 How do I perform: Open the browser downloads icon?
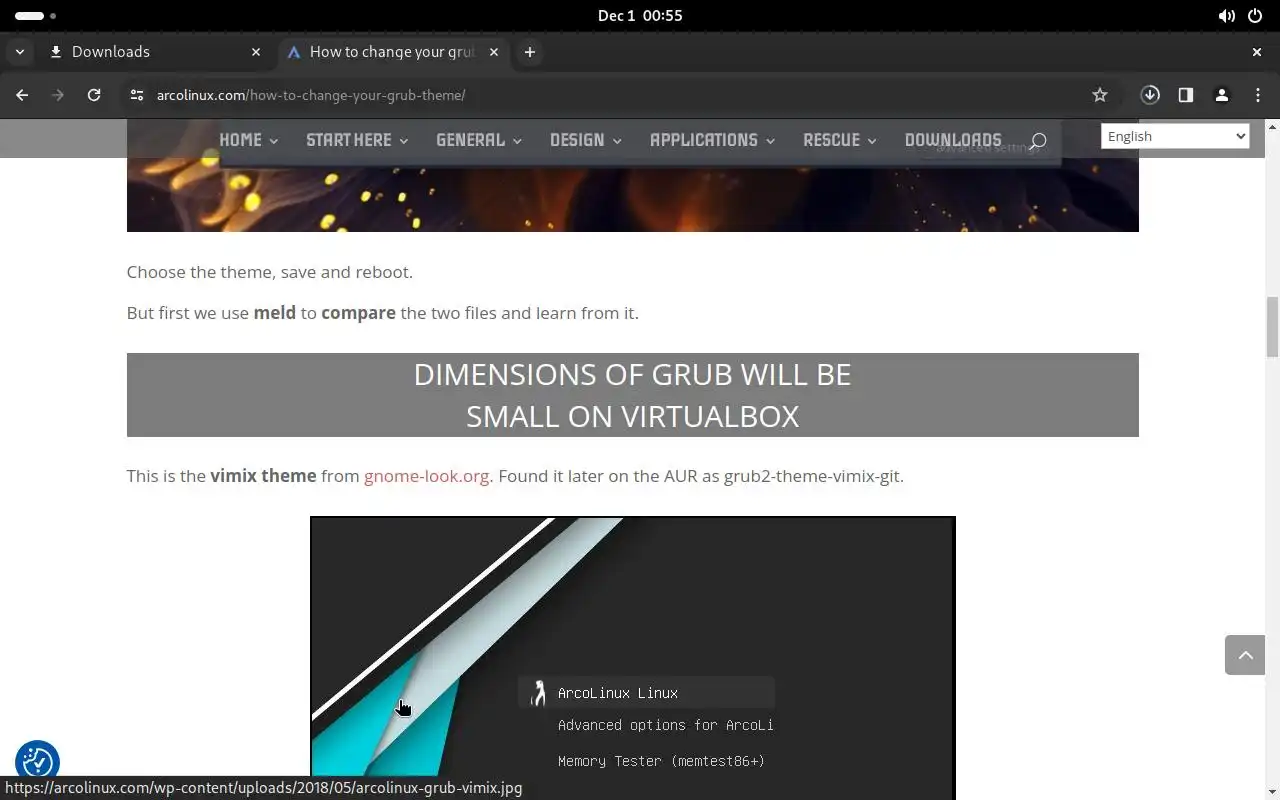click(x=1150, y=95)
